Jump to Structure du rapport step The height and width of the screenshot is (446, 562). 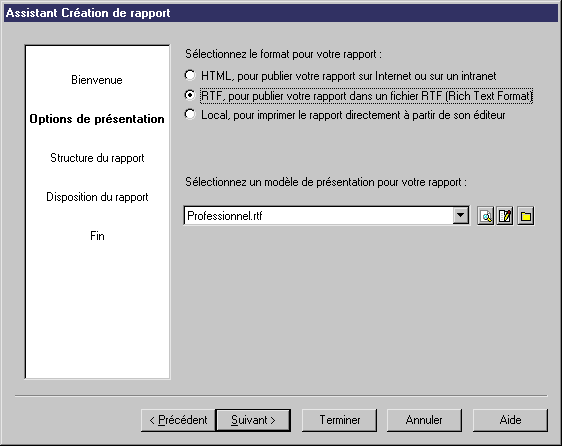tap(97, 158)
